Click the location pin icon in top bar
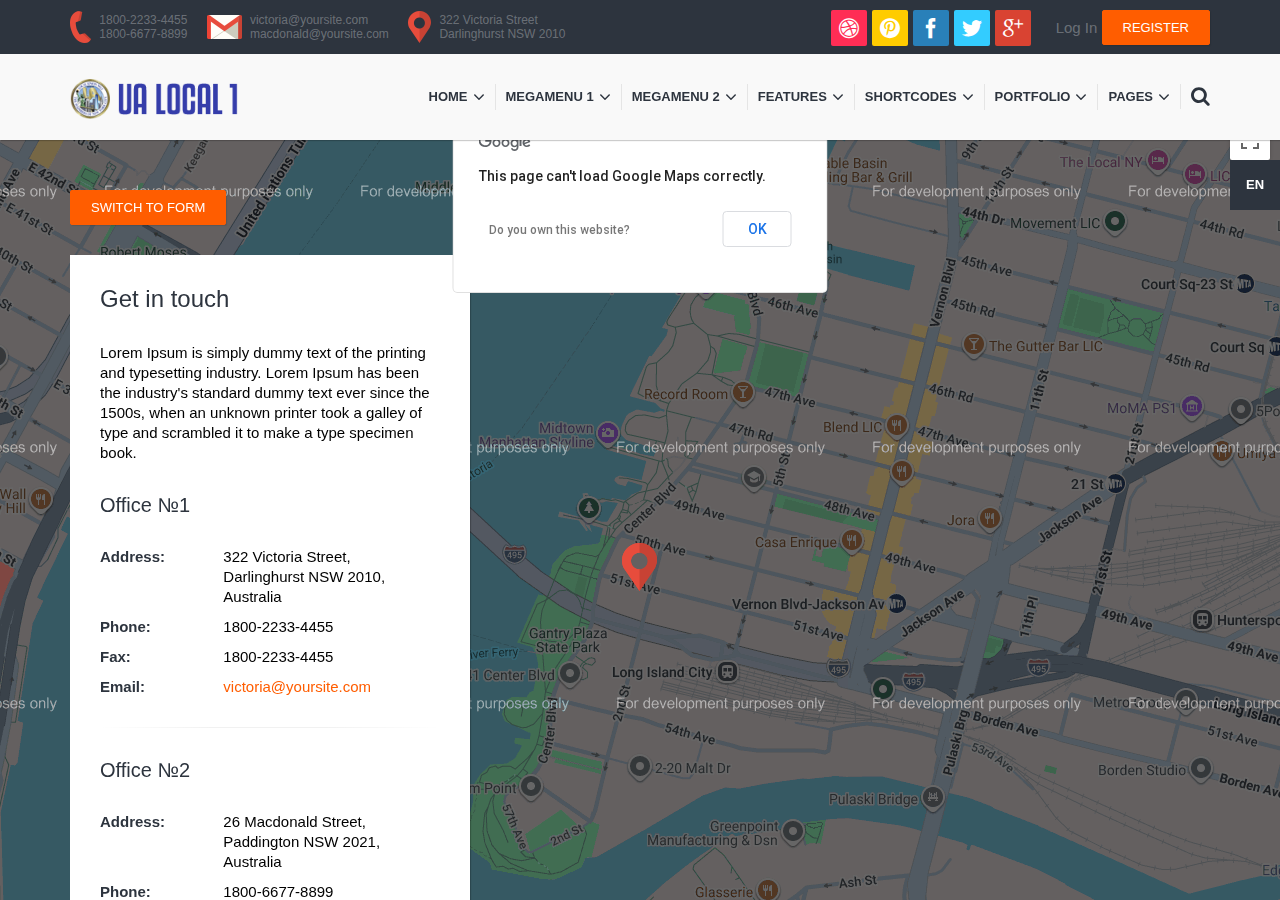Screen dimensions: 1280x900 pos(419,27)
